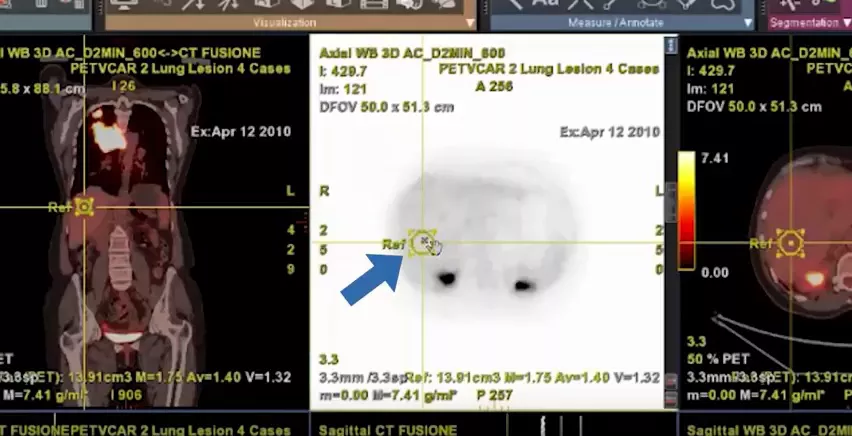Expand the Measure / Annotate dropdown arrow
The width and height of the screenshot is (852, 436).
748,23
